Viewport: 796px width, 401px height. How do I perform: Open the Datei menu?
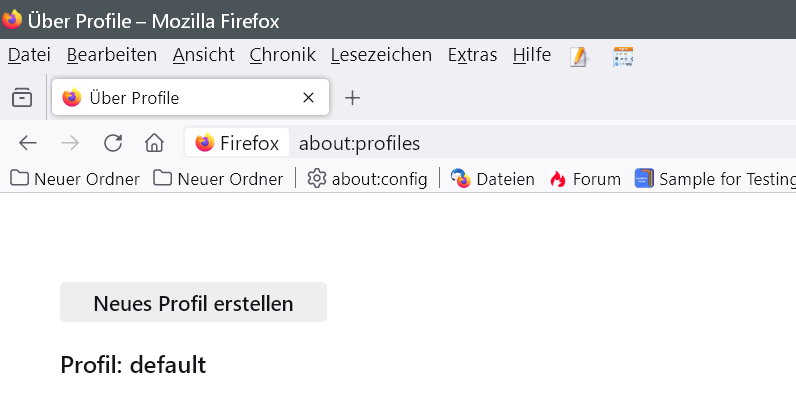pos(29,55)
